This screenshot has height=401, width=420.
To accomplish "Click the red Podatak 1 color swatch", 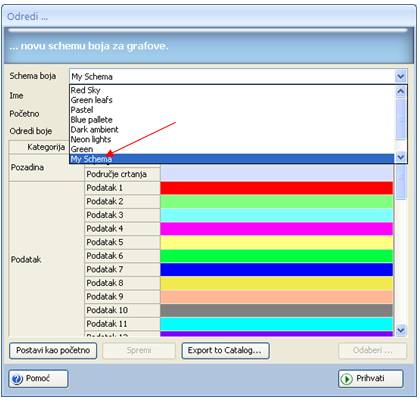I will [x=277, y=188].
